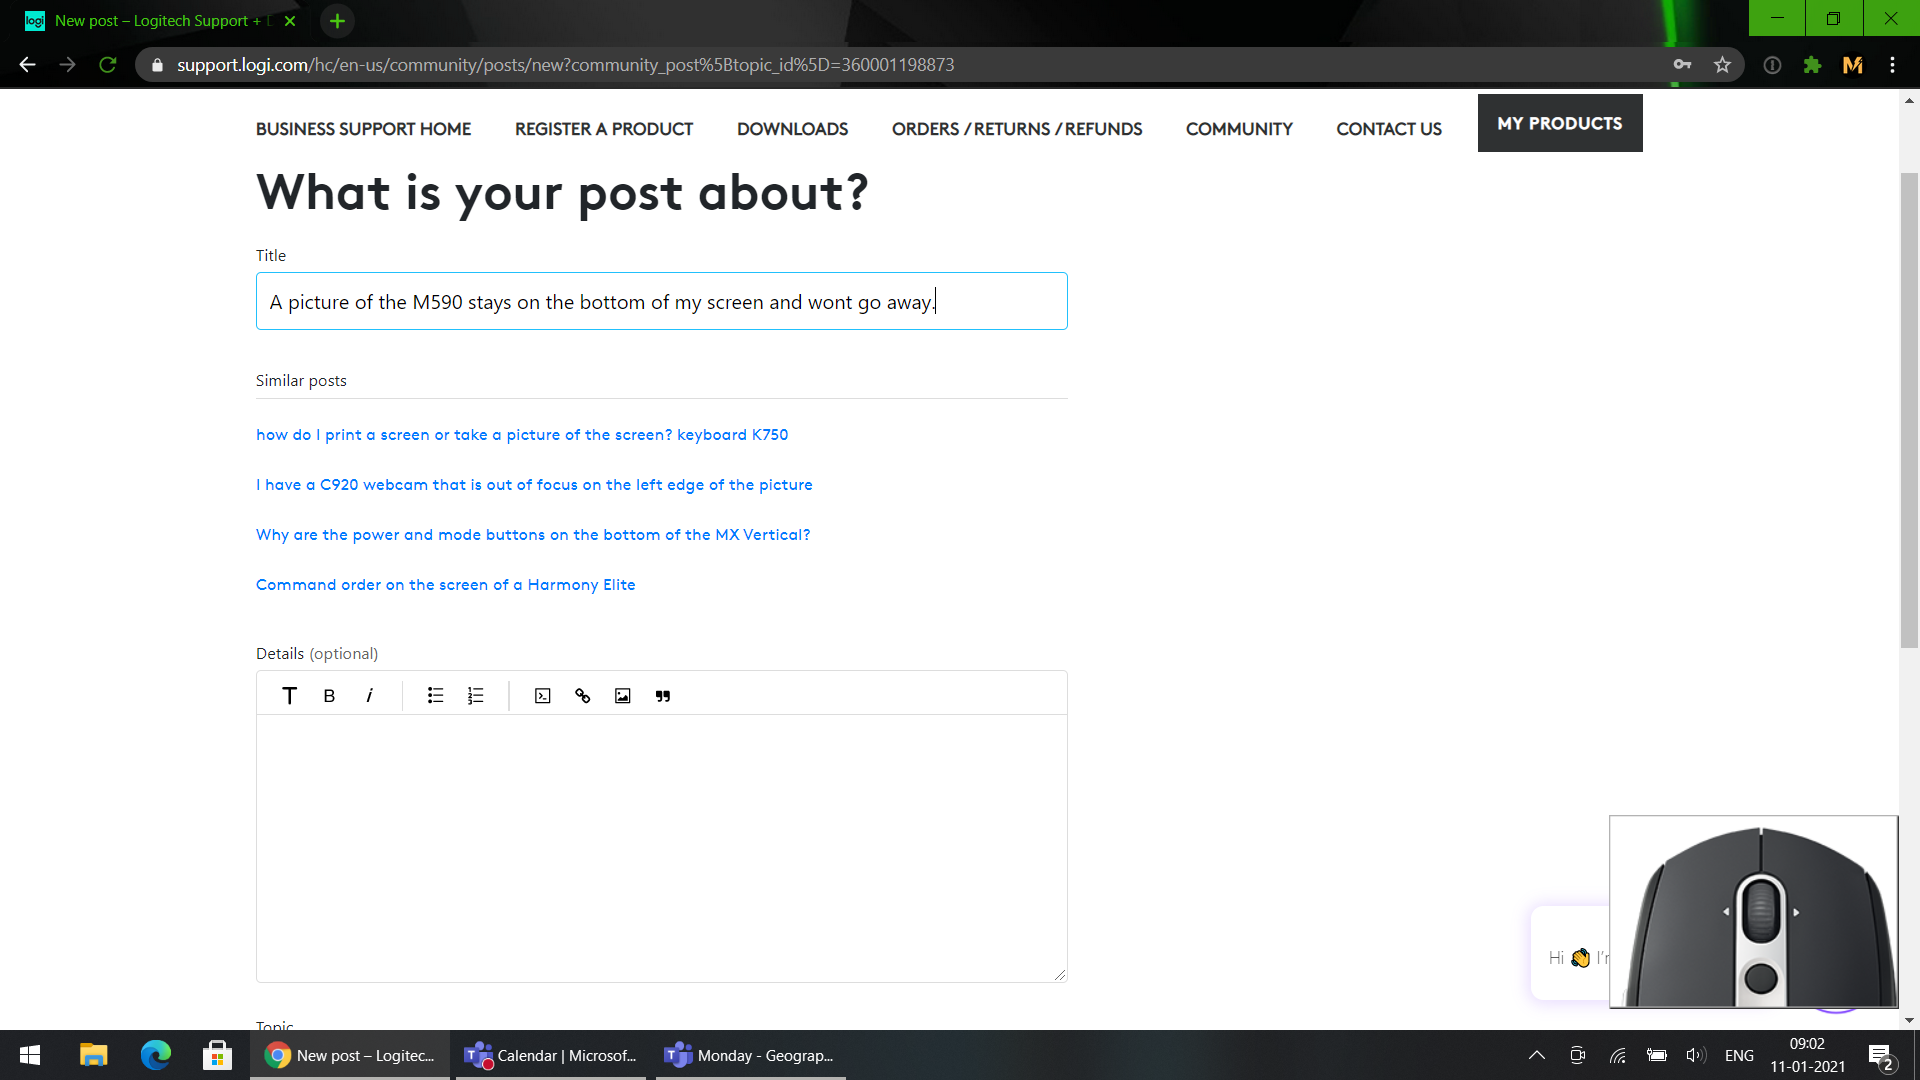The image size is (1920, 1080).
Task: Launch Microsoft Edge from the taskbar
Action: [x=156, y=1055]
